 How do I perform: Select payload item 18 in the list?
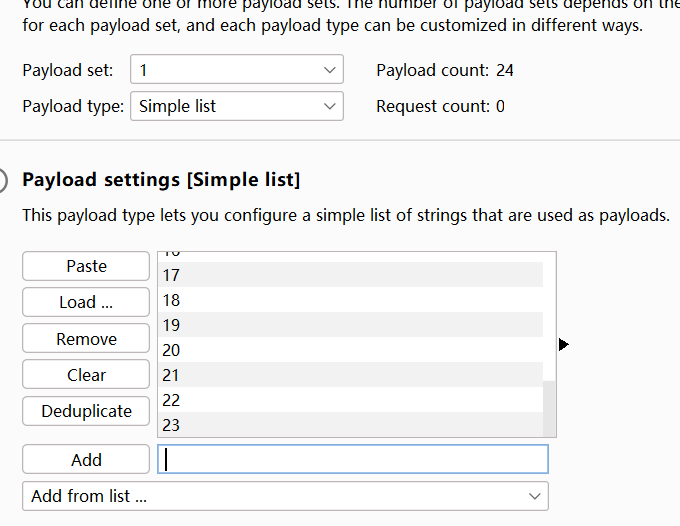pos(350,300)
